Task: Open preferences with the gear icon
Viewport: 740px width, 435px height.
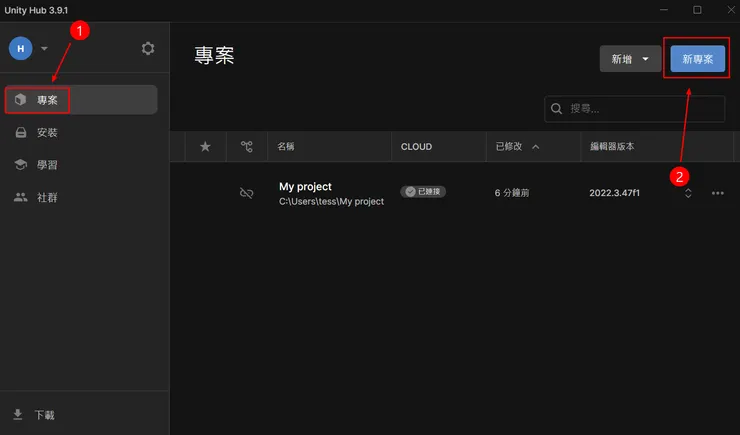Action: coord(148,48)
